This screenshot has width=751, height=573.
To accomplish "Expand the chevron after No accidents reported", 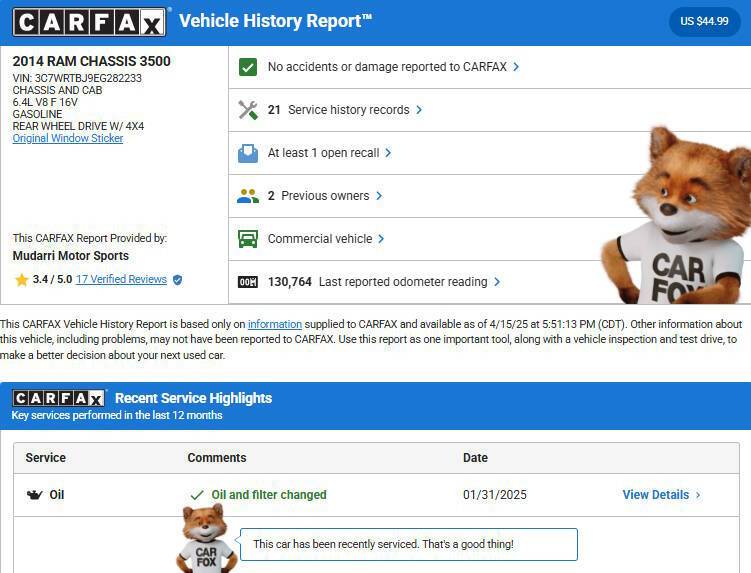I will pos(516,67).
